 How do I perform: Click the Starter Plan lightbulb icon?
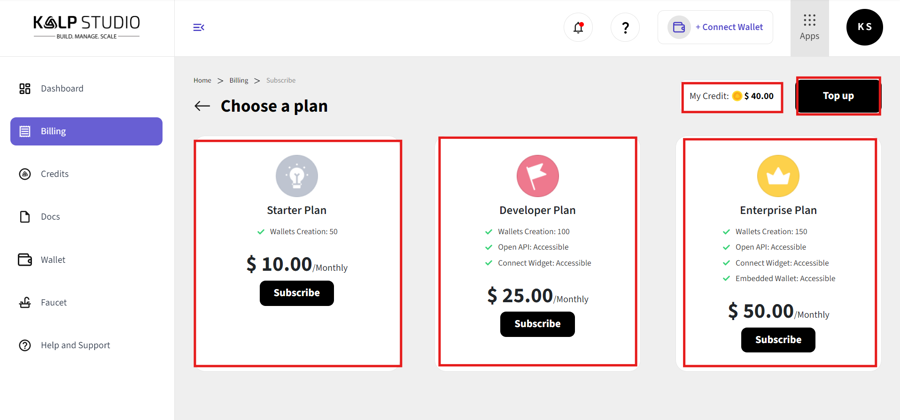tap(297, 176)
